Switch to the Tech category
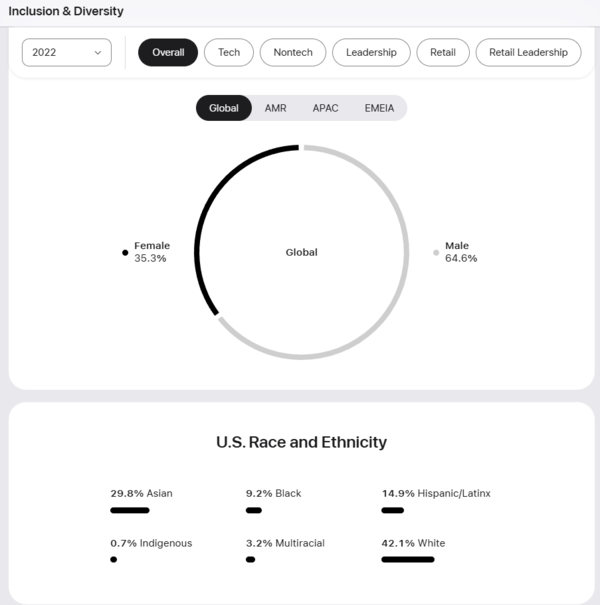600x605 pixels. coord(229,53)
